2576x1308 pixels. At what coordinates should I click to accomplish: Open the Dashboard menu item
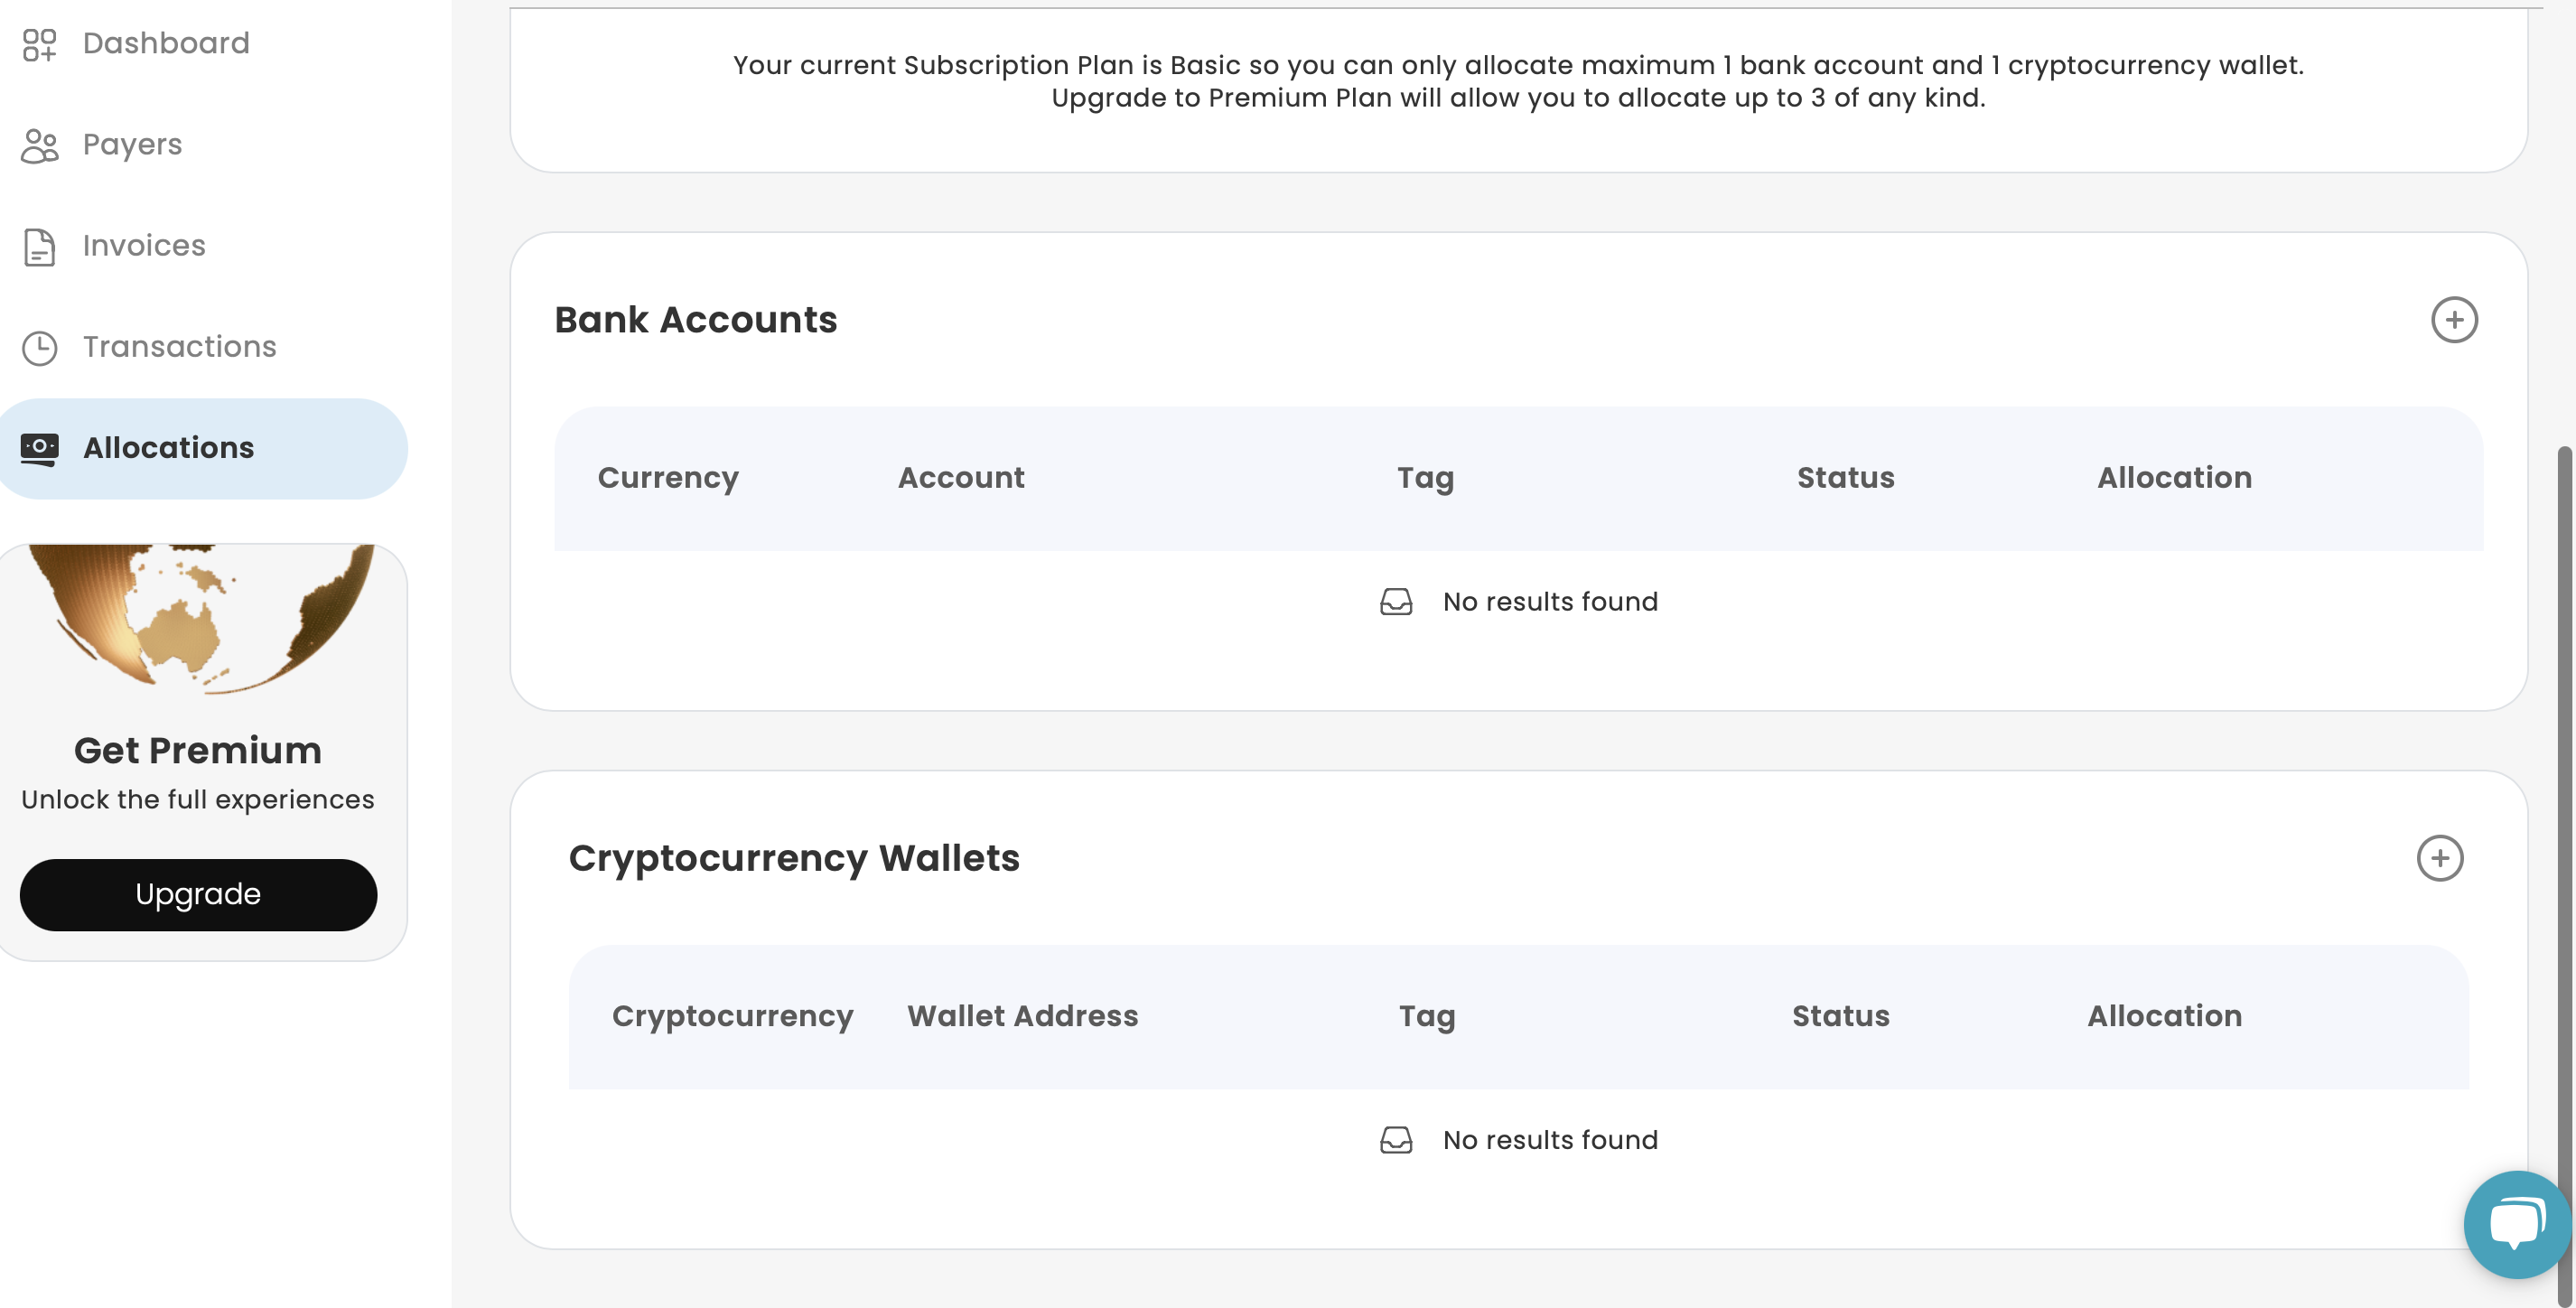[x=166, y=44]
